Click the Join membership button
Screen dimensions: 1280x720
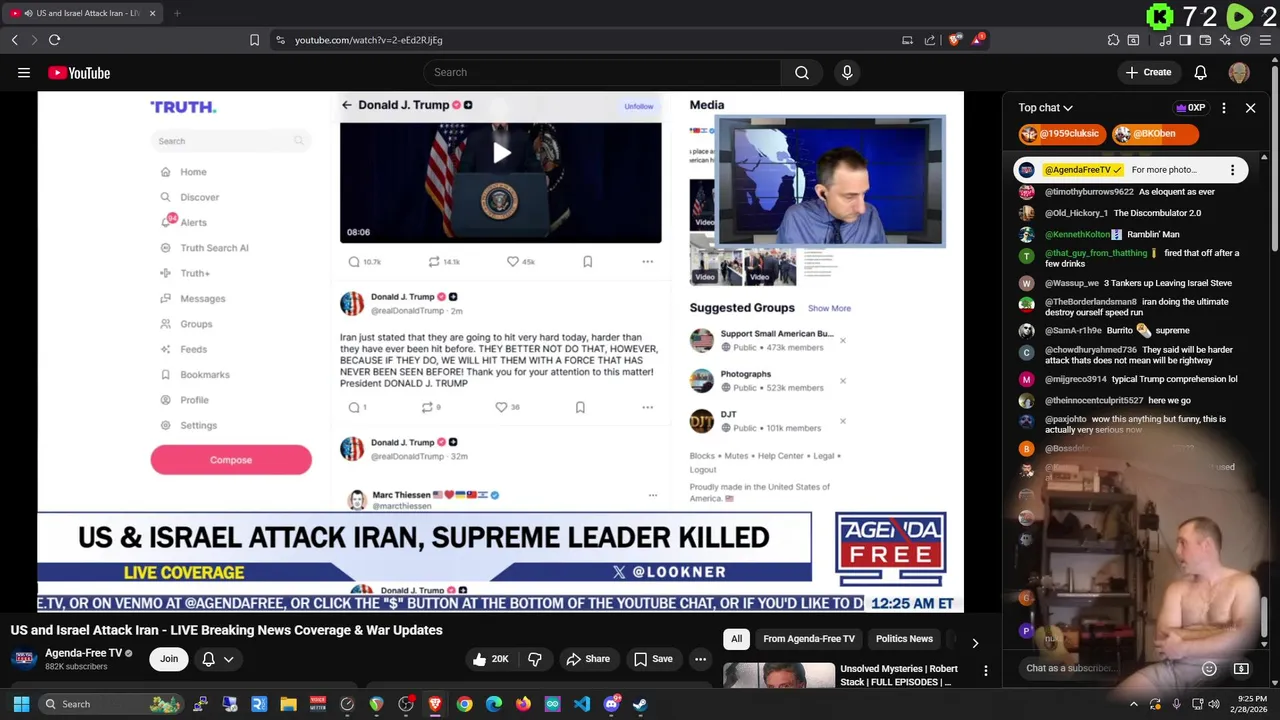[169, 659]
